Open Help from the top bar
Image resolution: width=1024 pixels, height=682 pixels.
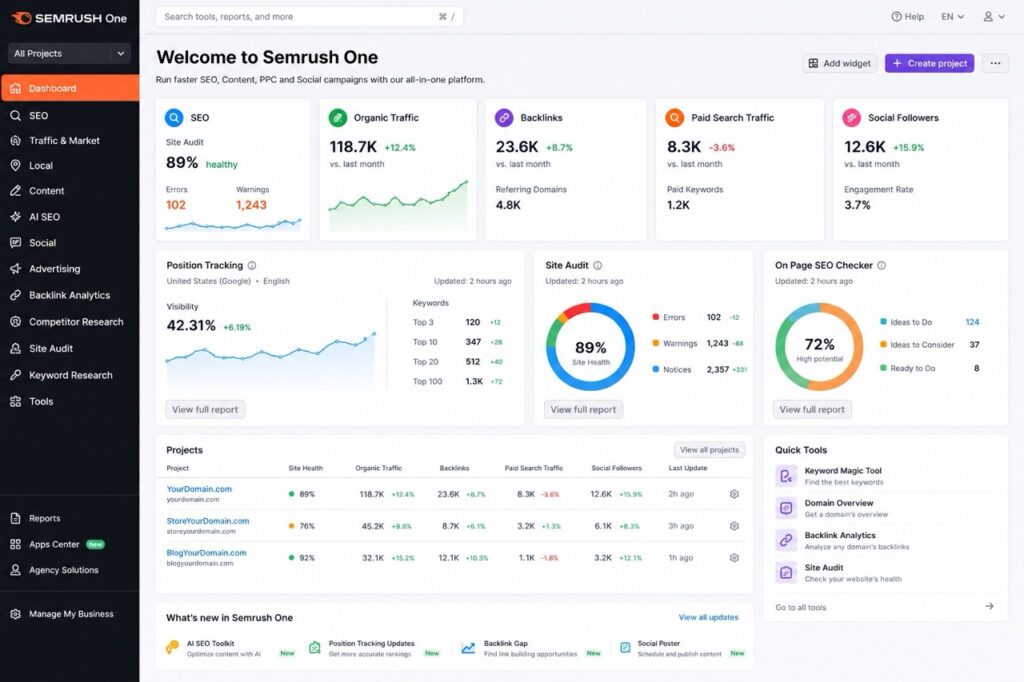point(908,16)
